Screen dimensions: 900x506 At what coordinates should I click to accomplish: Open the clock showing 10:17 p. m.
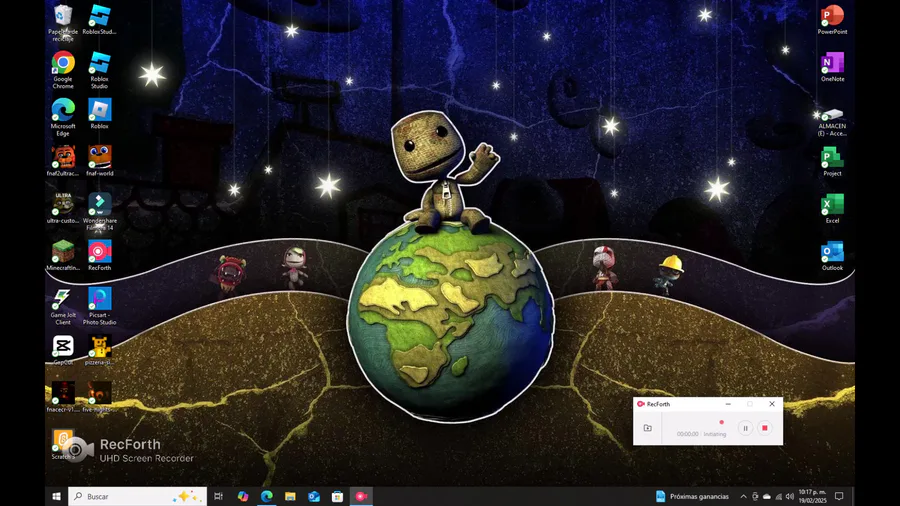[812, 496]
